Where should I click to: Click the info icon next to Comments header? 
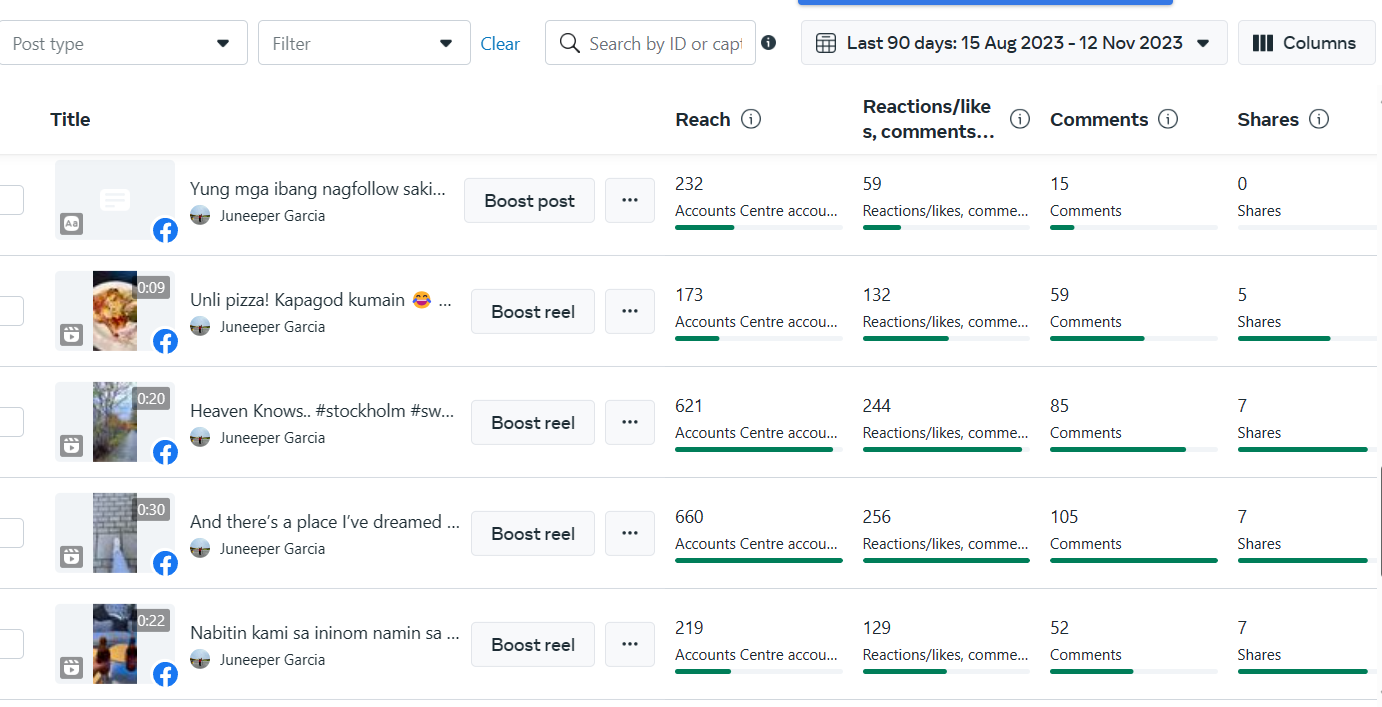(x=1167, y=119)
